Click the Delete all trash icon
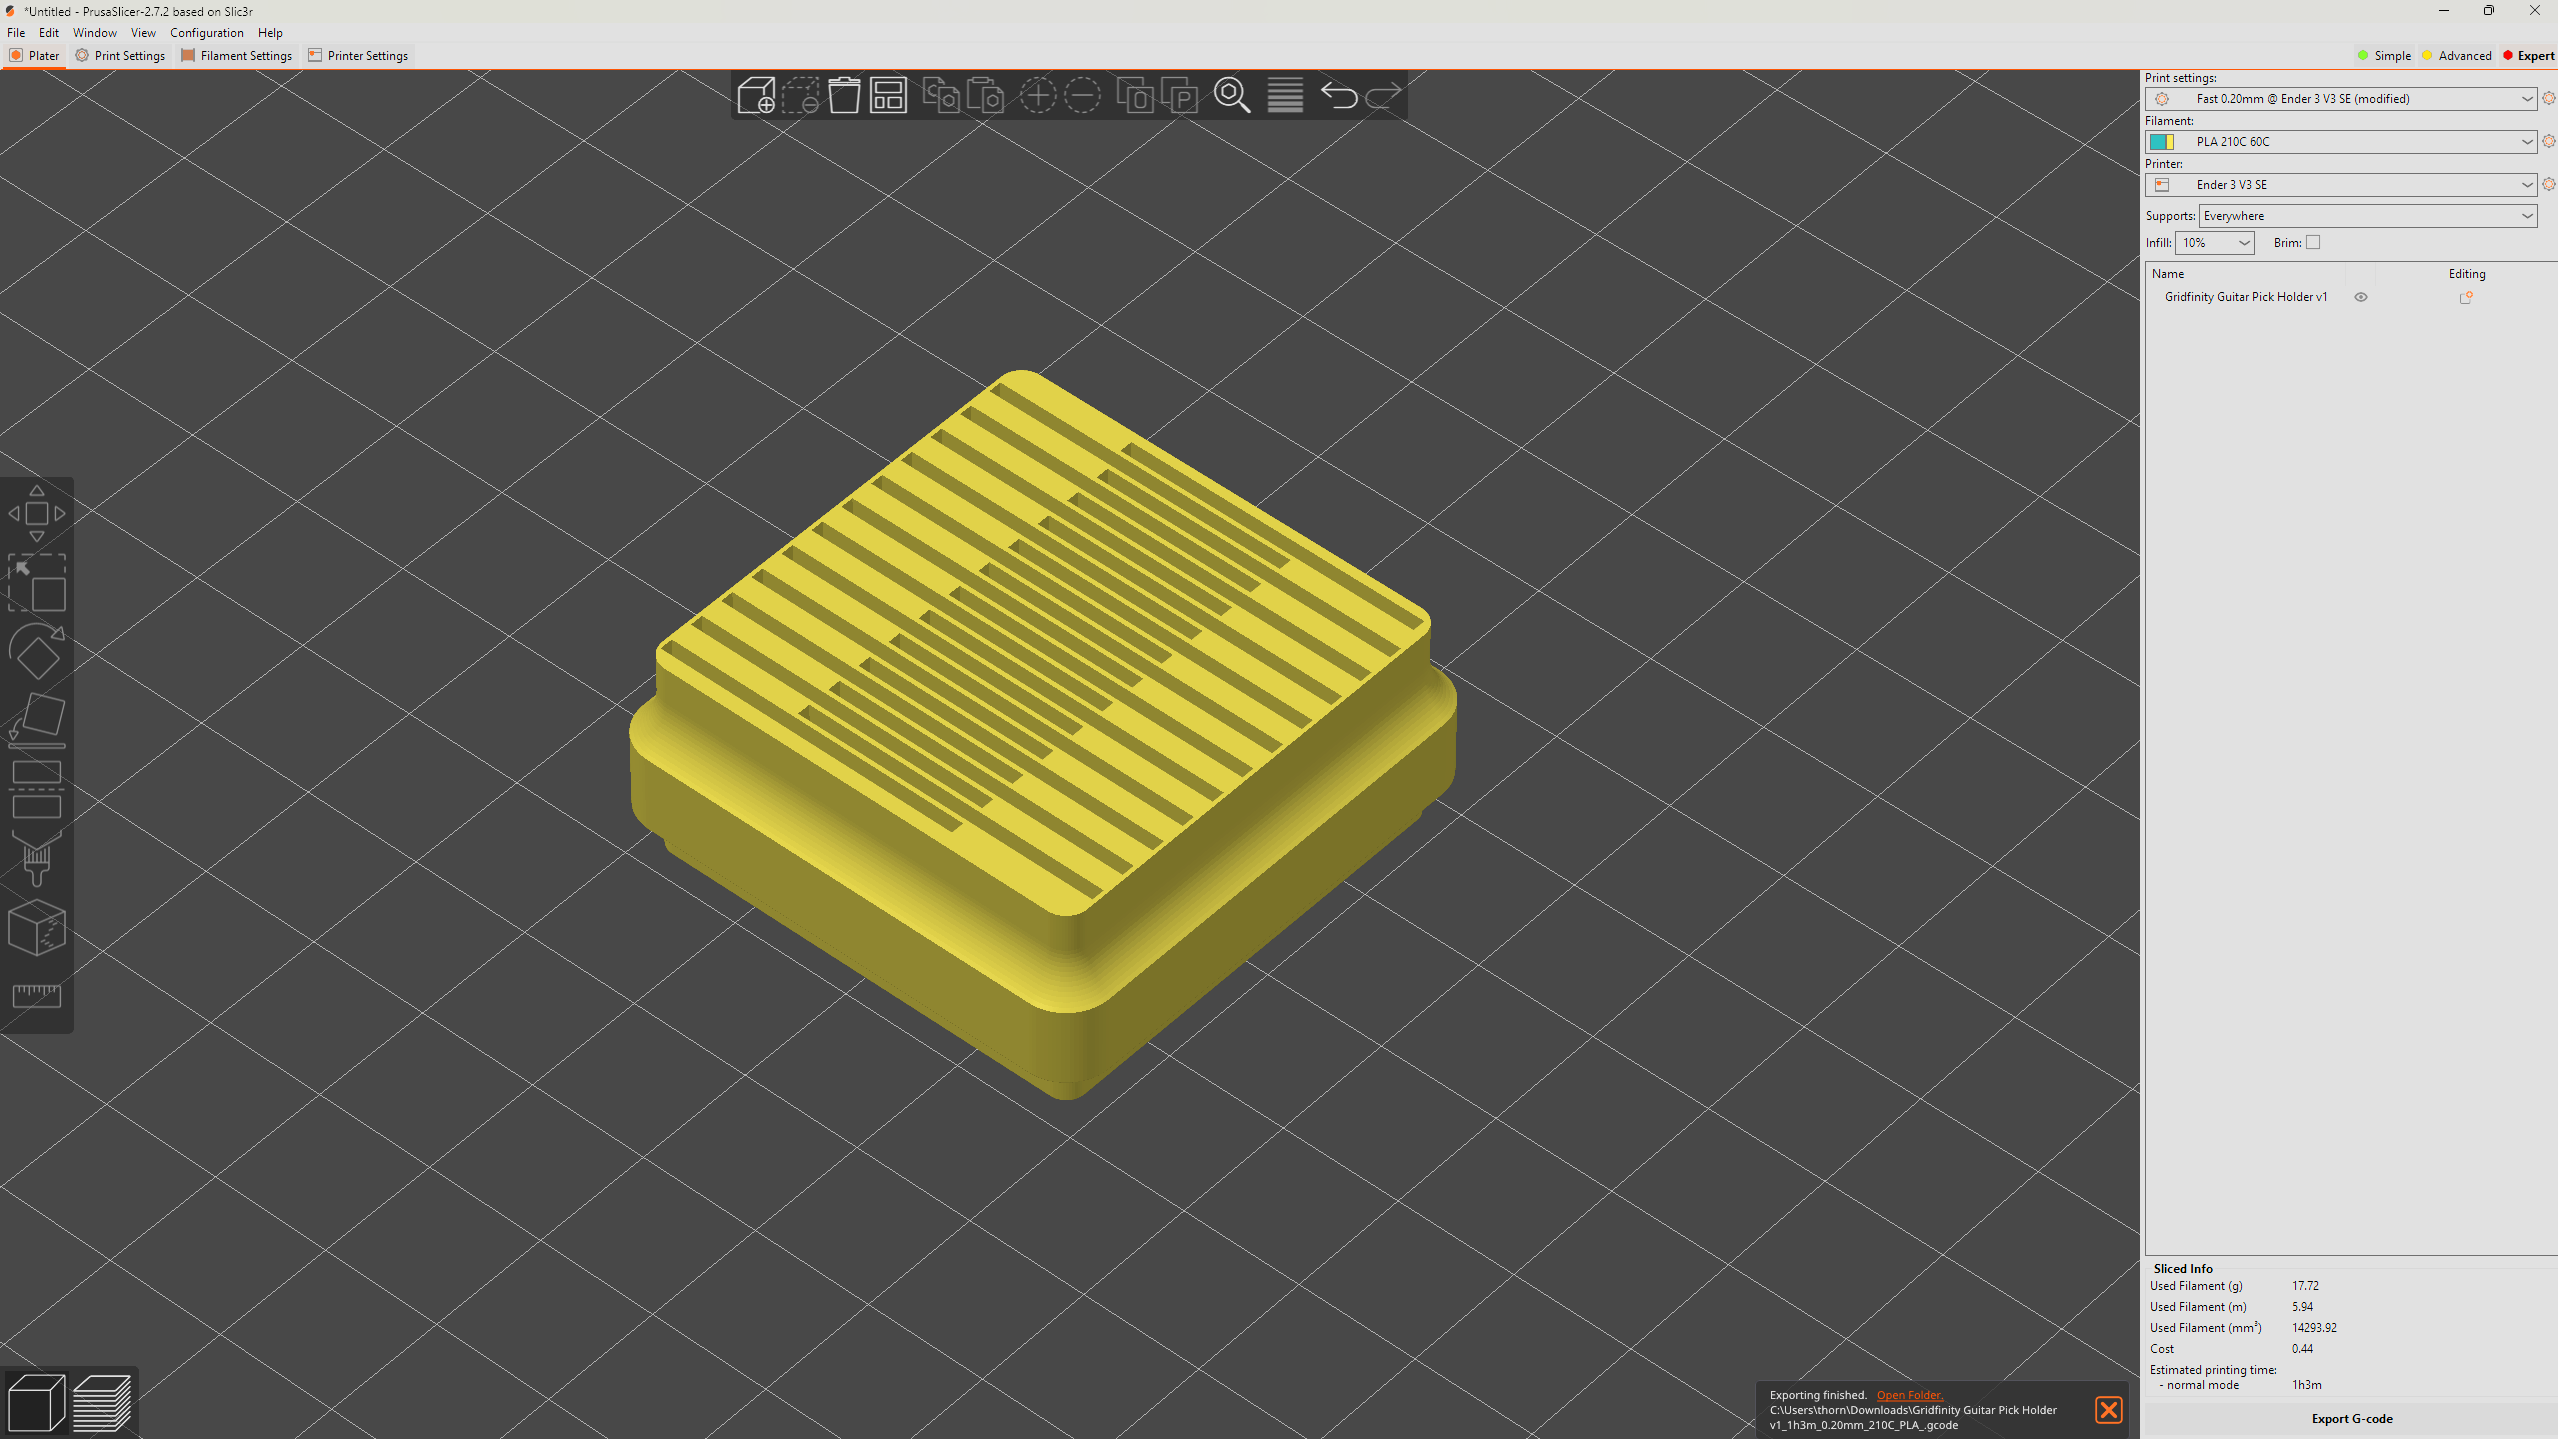The height and width of the screenshot is (1439, 2558). 844,95
